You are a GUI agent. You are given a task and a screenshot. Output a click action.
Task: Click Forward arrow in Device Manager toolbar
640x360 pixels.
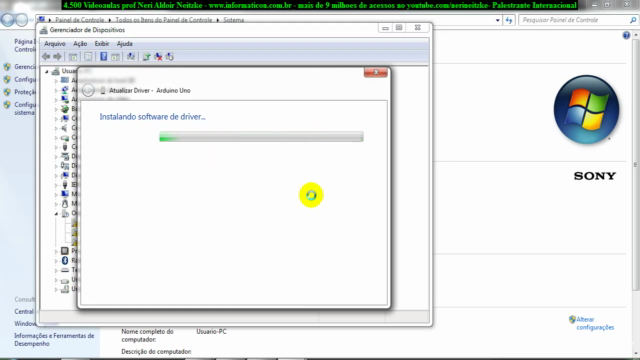pyautogui.click(x=58, y=57)
